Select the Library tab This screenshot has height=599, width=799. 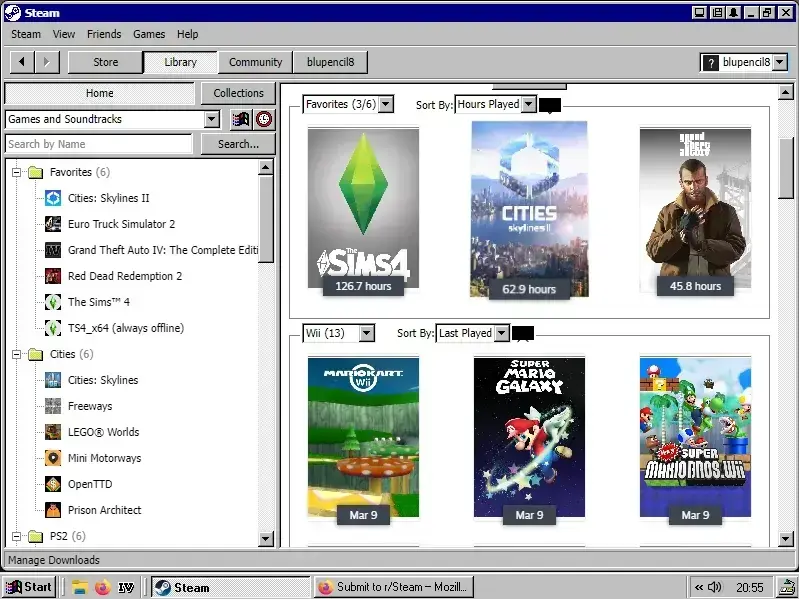(x=180, y=62)
